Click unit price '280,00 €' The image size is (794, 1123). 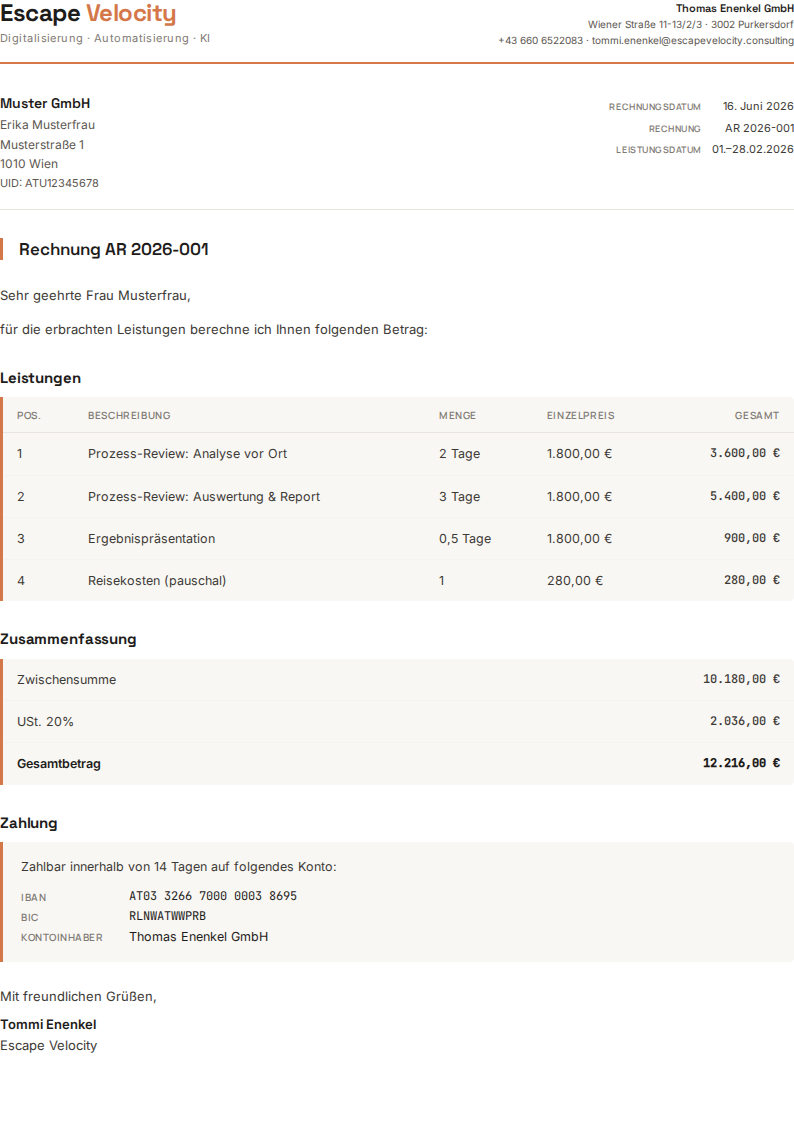pos(575,581)
